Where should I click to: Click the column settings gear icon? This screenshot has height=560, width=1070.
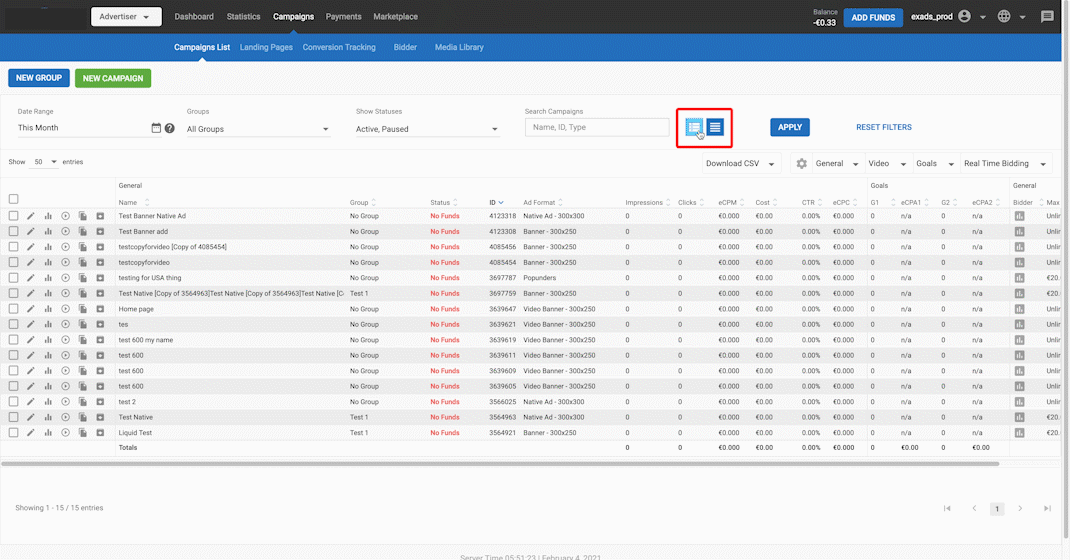click(x=801, y=164)
